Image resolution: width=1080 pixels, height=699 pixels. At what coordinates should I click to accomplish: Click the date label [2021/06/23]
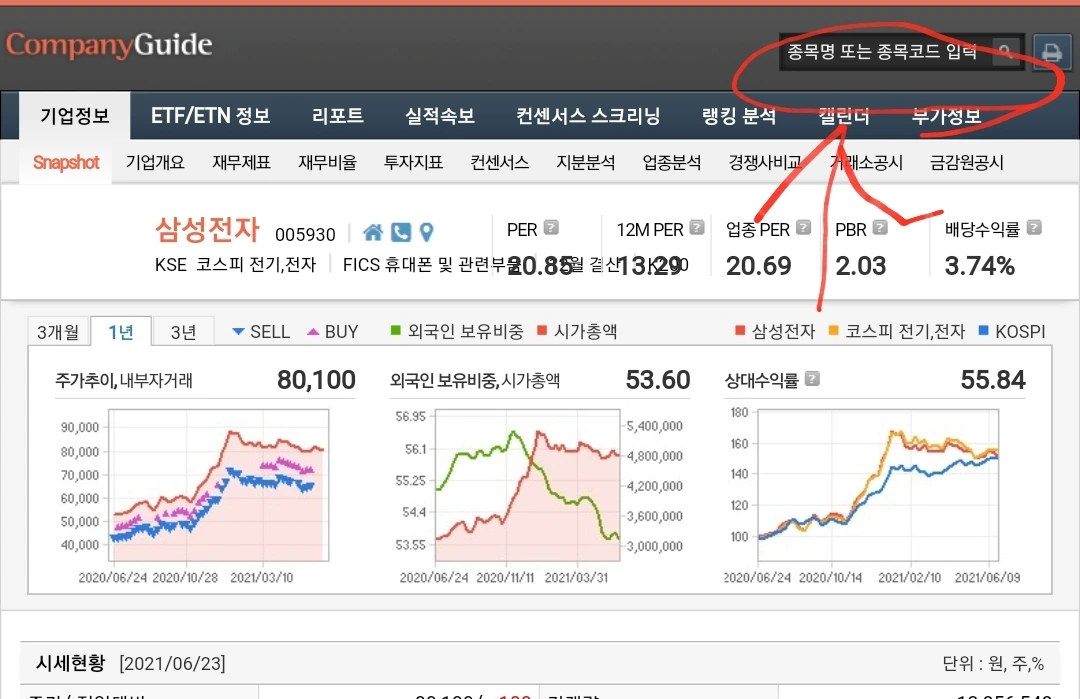point(172,664)
